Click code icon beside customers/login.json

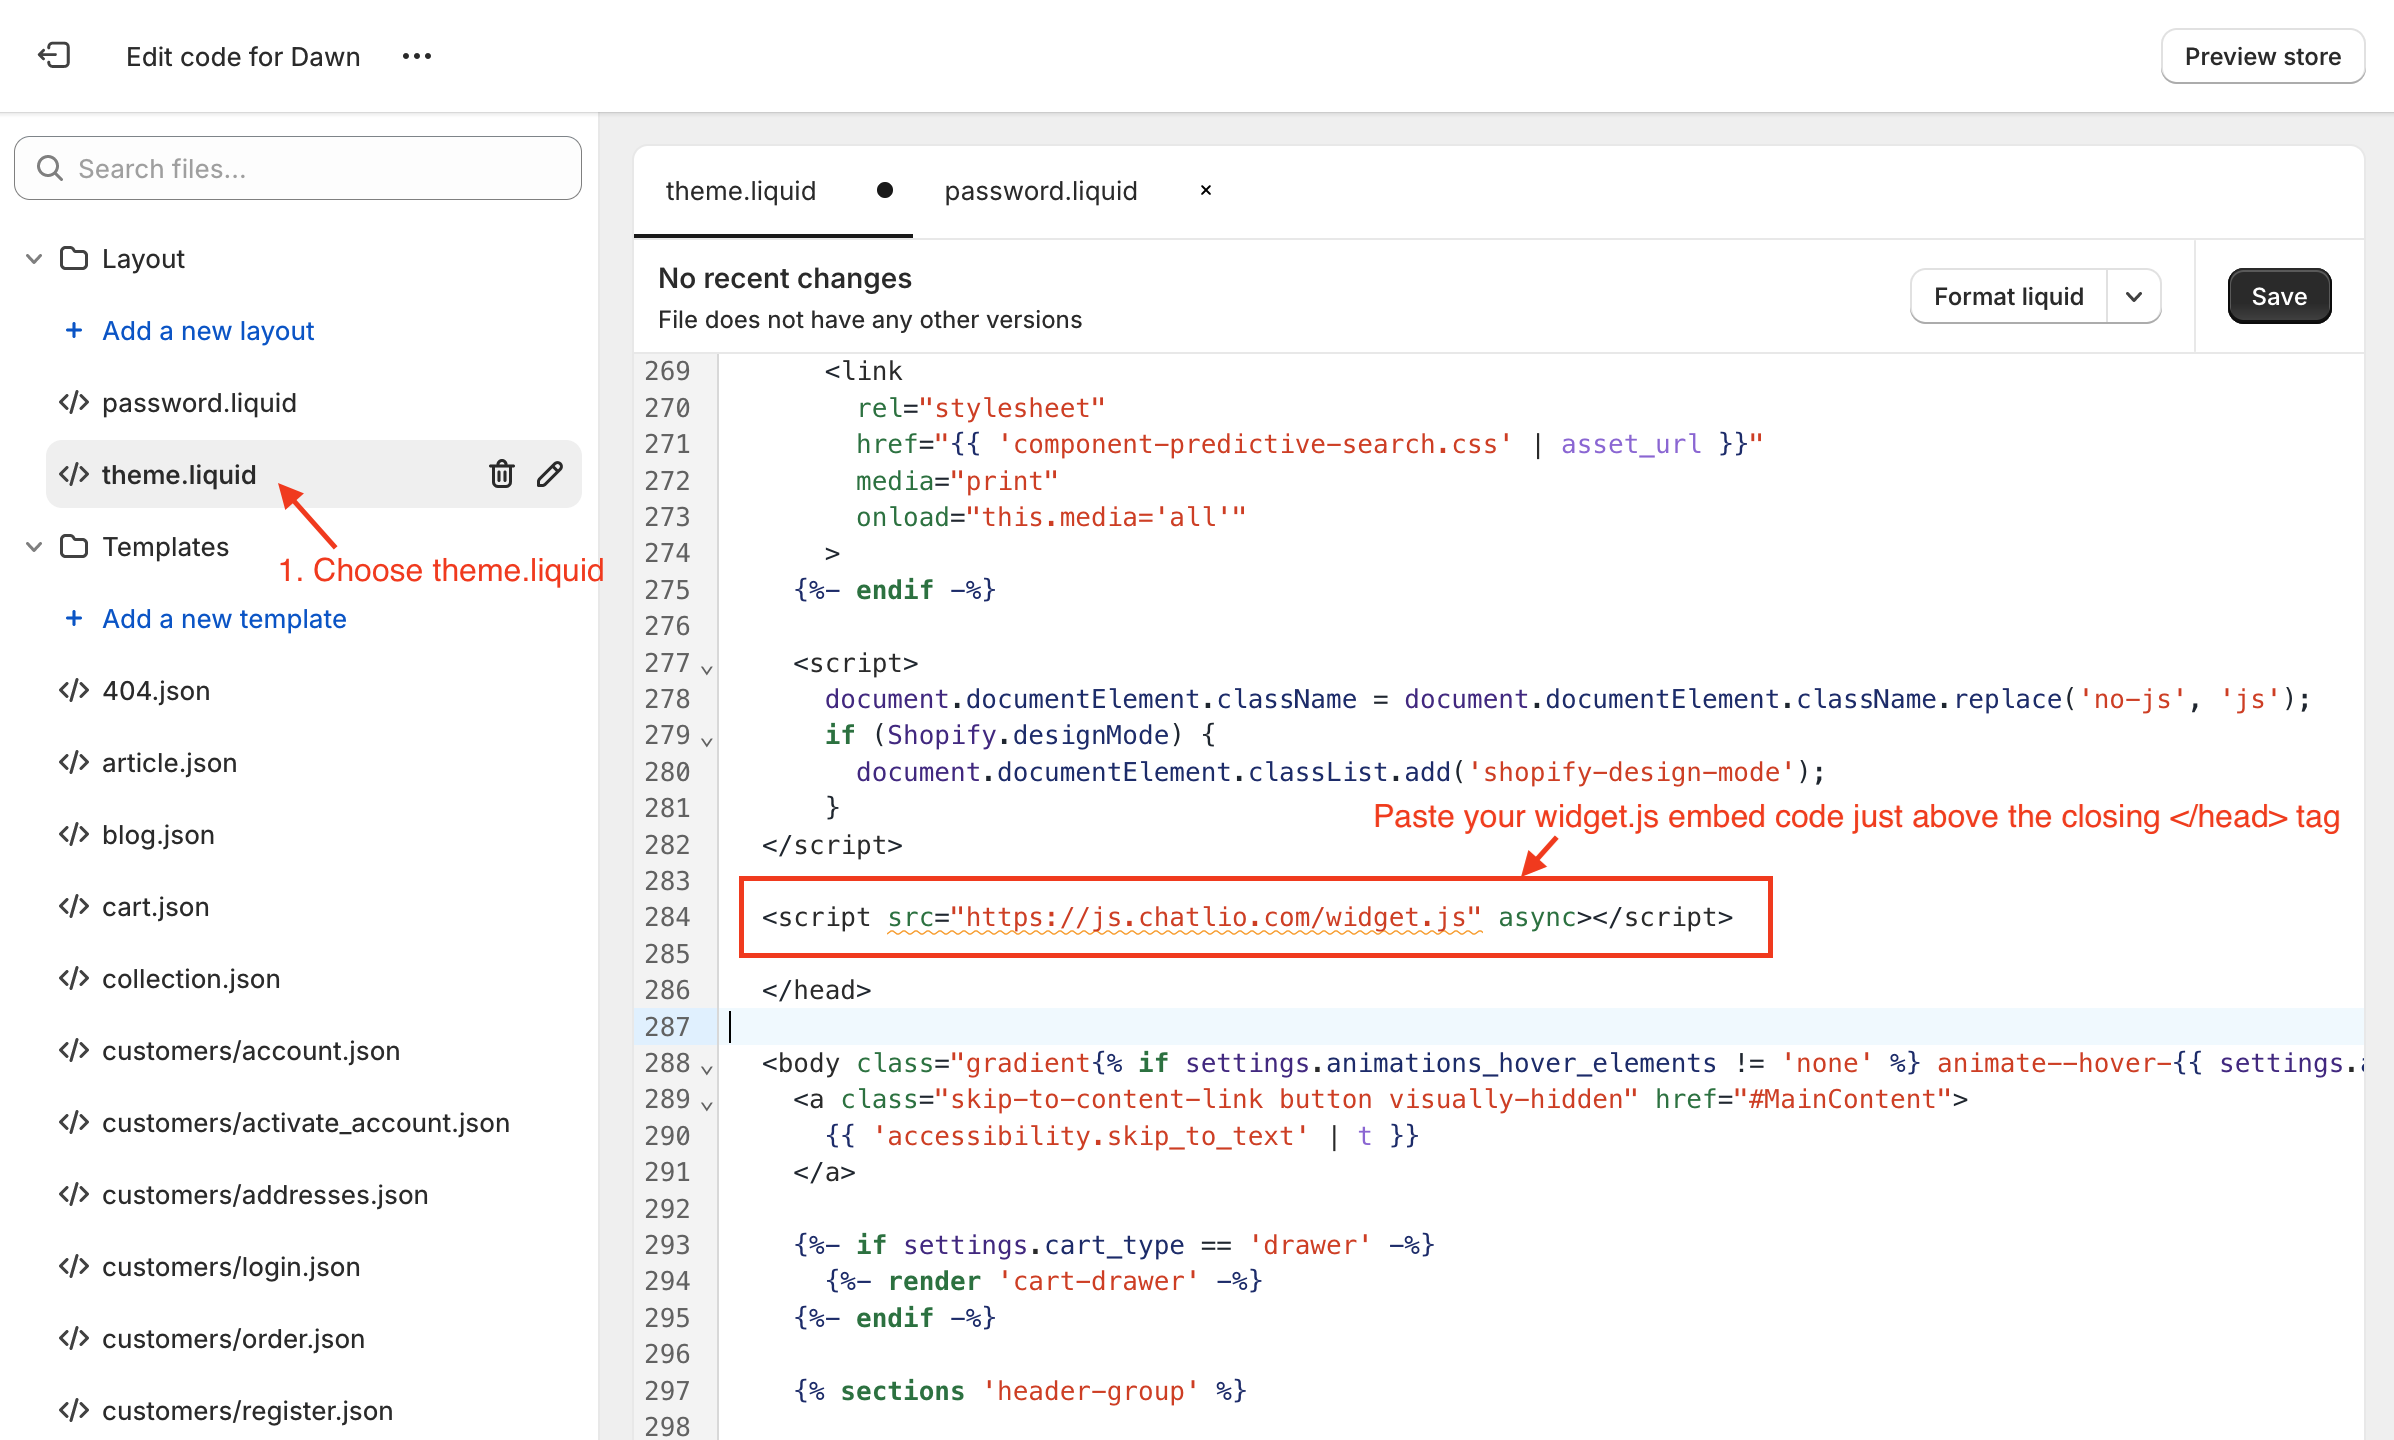[74, 1266]
